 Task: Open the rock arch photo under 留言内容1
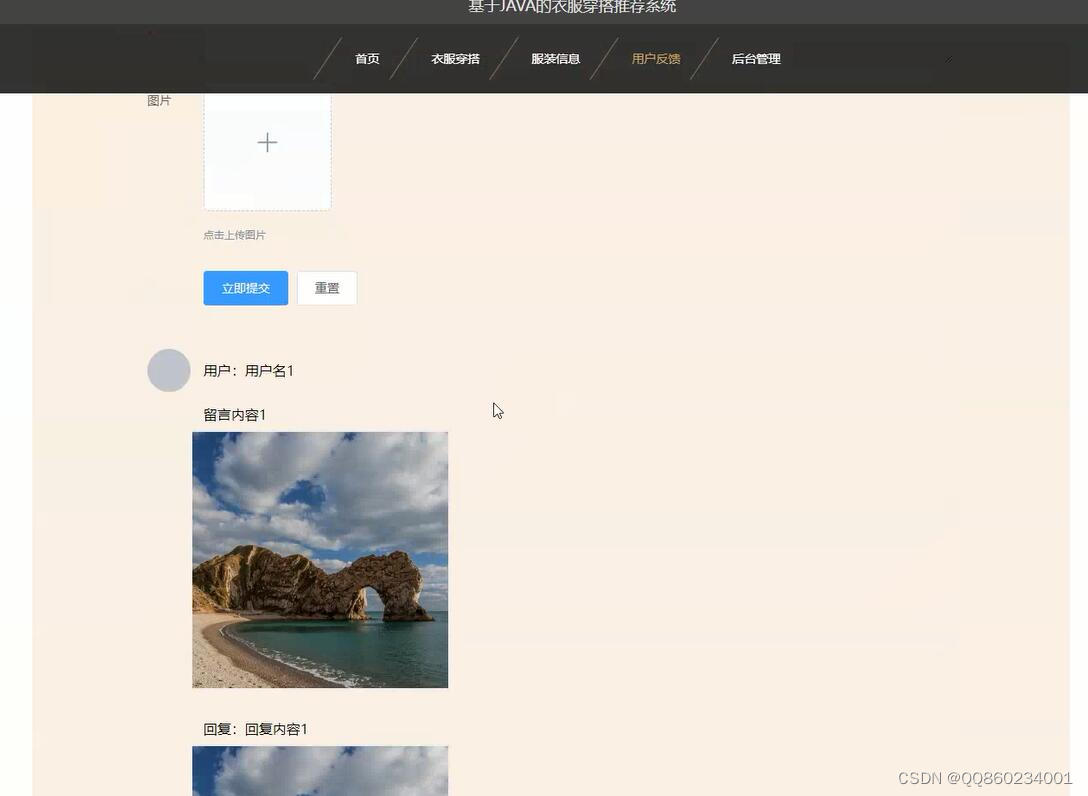coord(320,560)
